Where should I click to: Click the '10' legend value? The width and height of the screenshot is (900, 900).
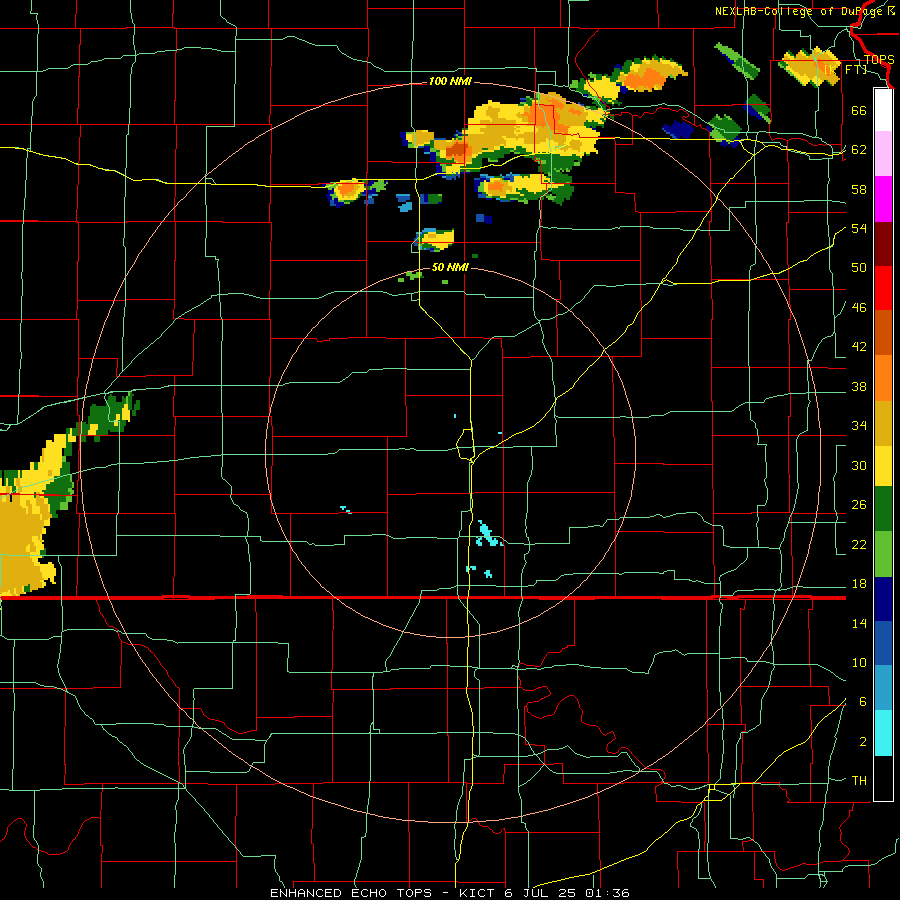tap(859, 663)
